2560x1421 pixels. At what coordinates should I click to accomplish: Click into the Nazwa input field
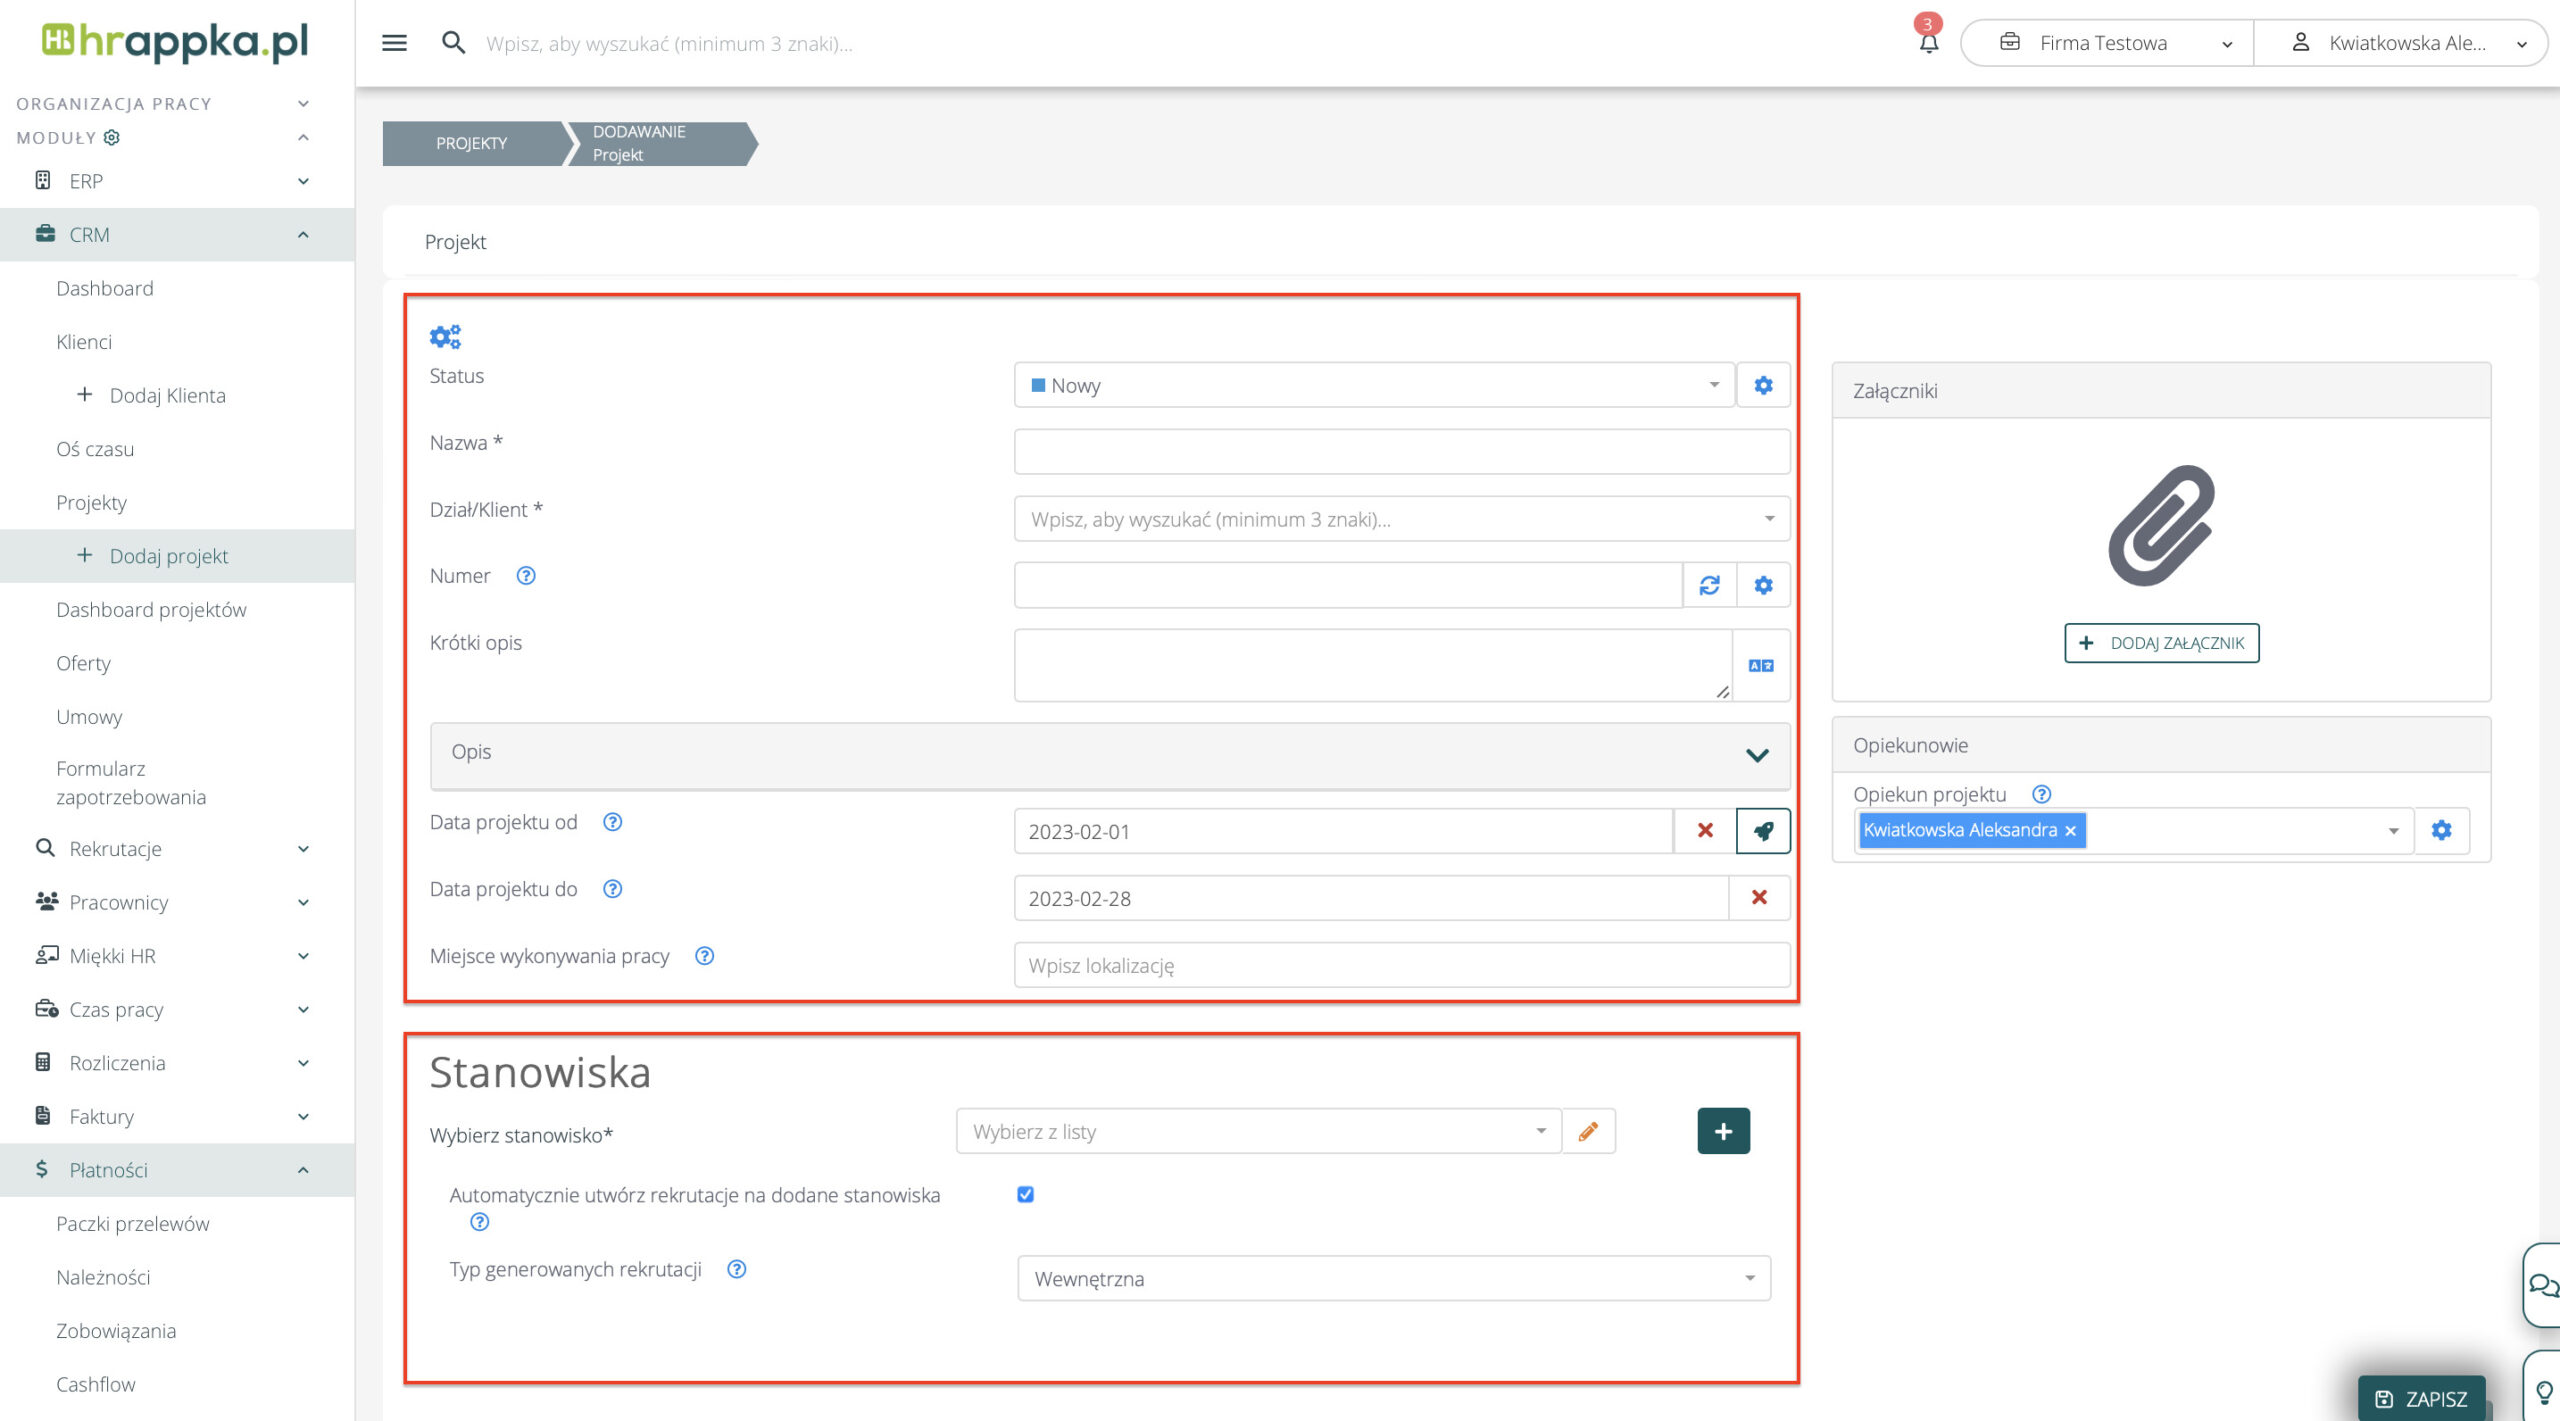[x=1400, y=452]
